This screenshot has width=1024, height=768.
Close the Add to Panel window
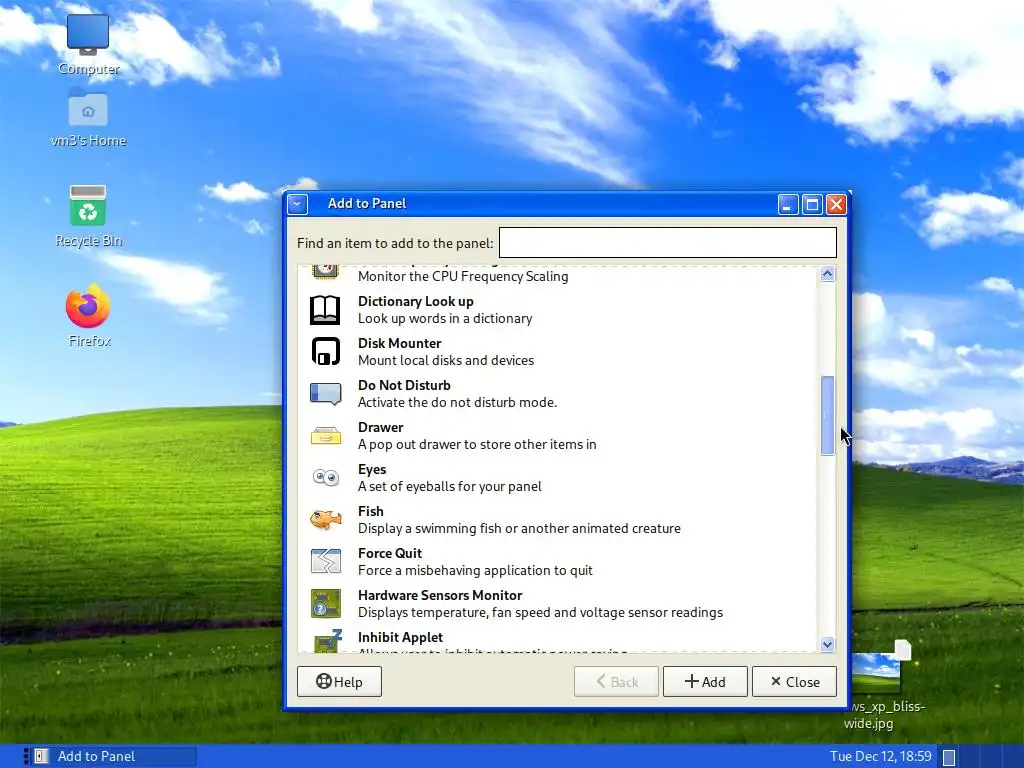(x=836, y=204)
